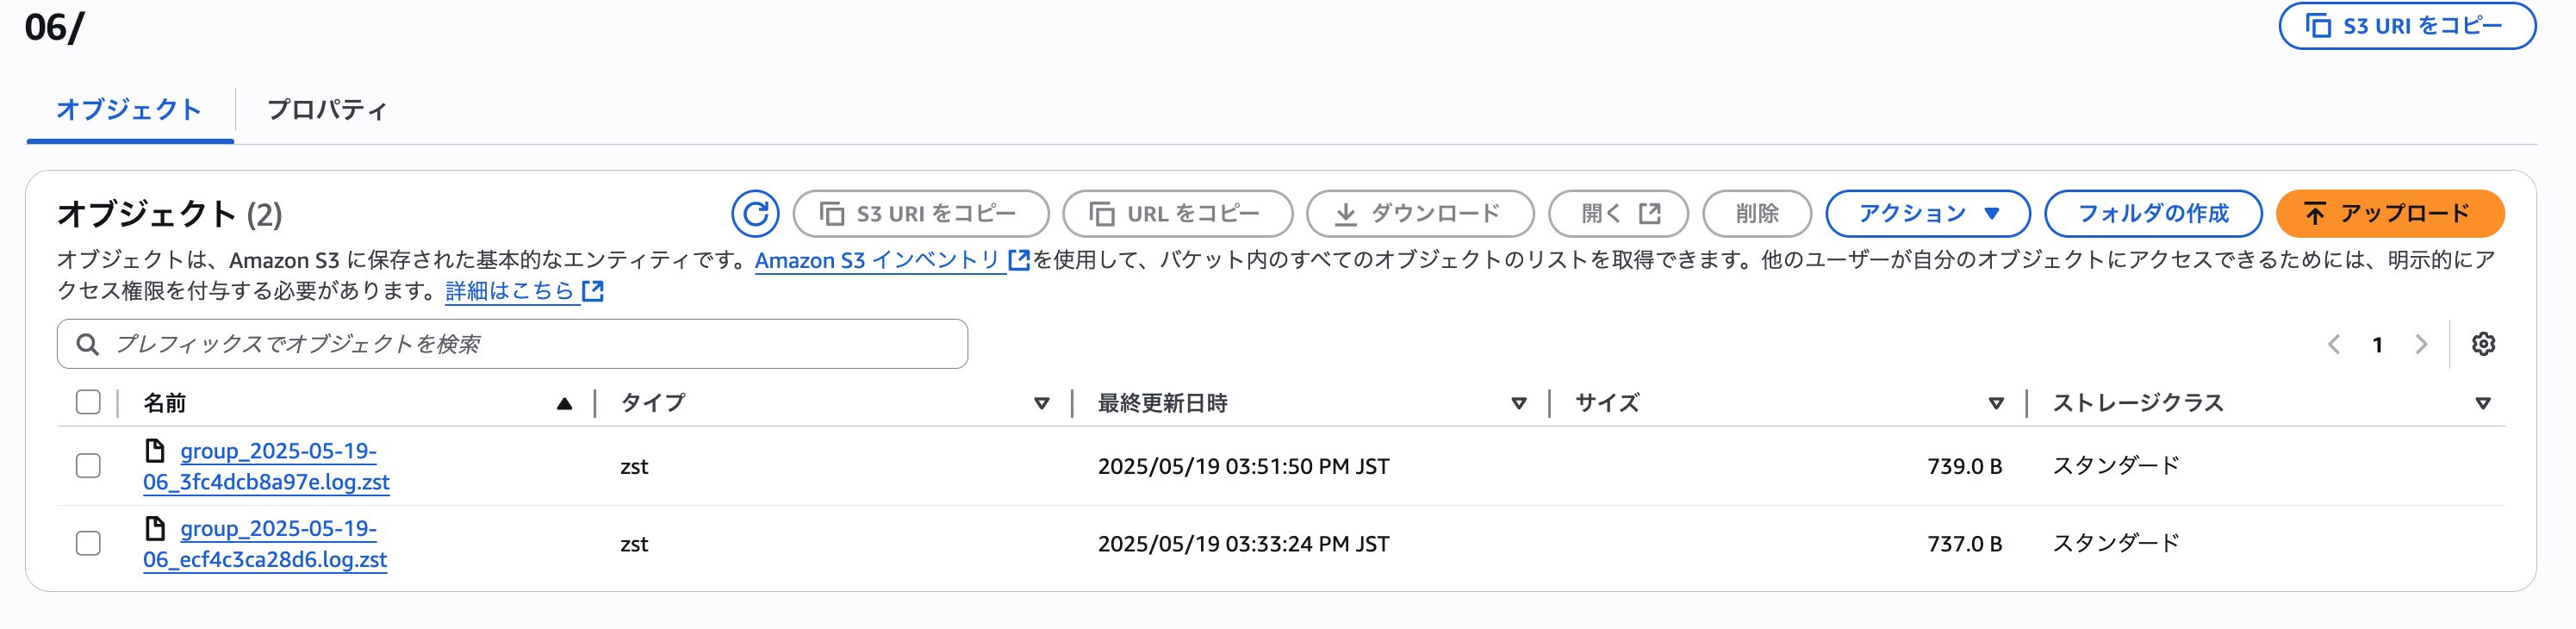
Task: Click the S3 URI copy button at top right
Action: click(x=2406, y=26)
